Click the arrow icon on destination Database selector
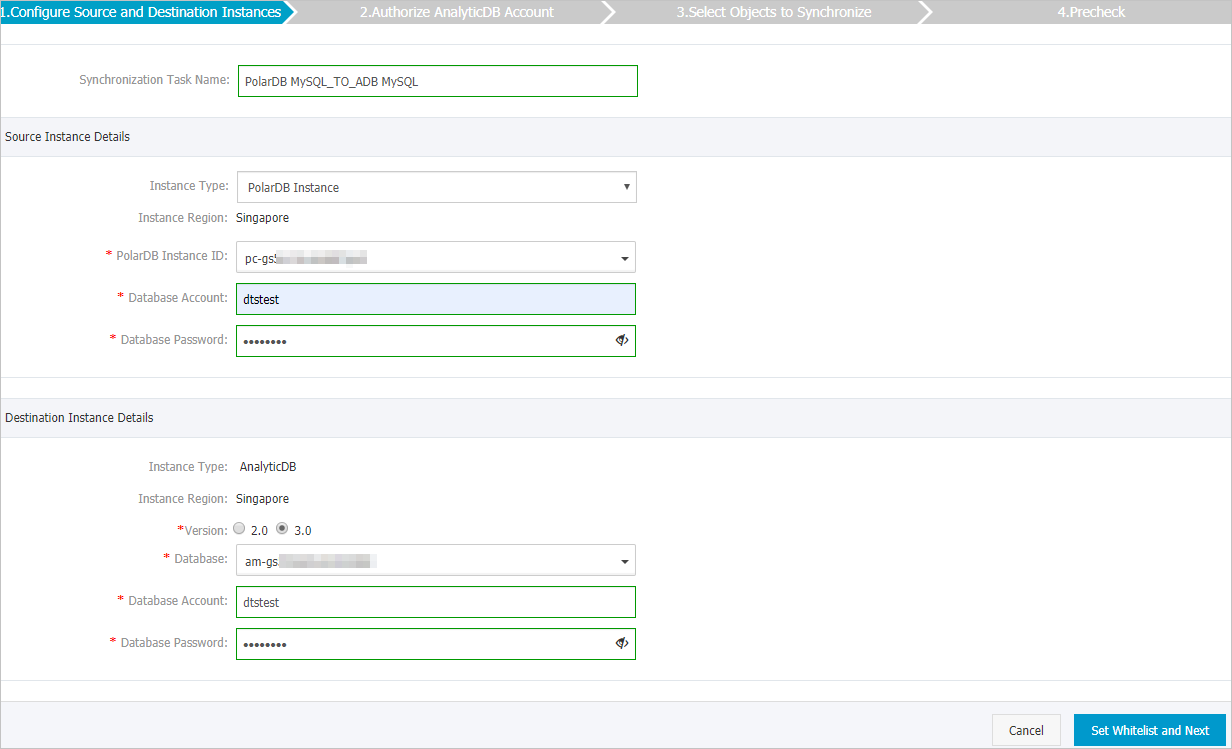The image size is (1232, 749). click(624, 560)
